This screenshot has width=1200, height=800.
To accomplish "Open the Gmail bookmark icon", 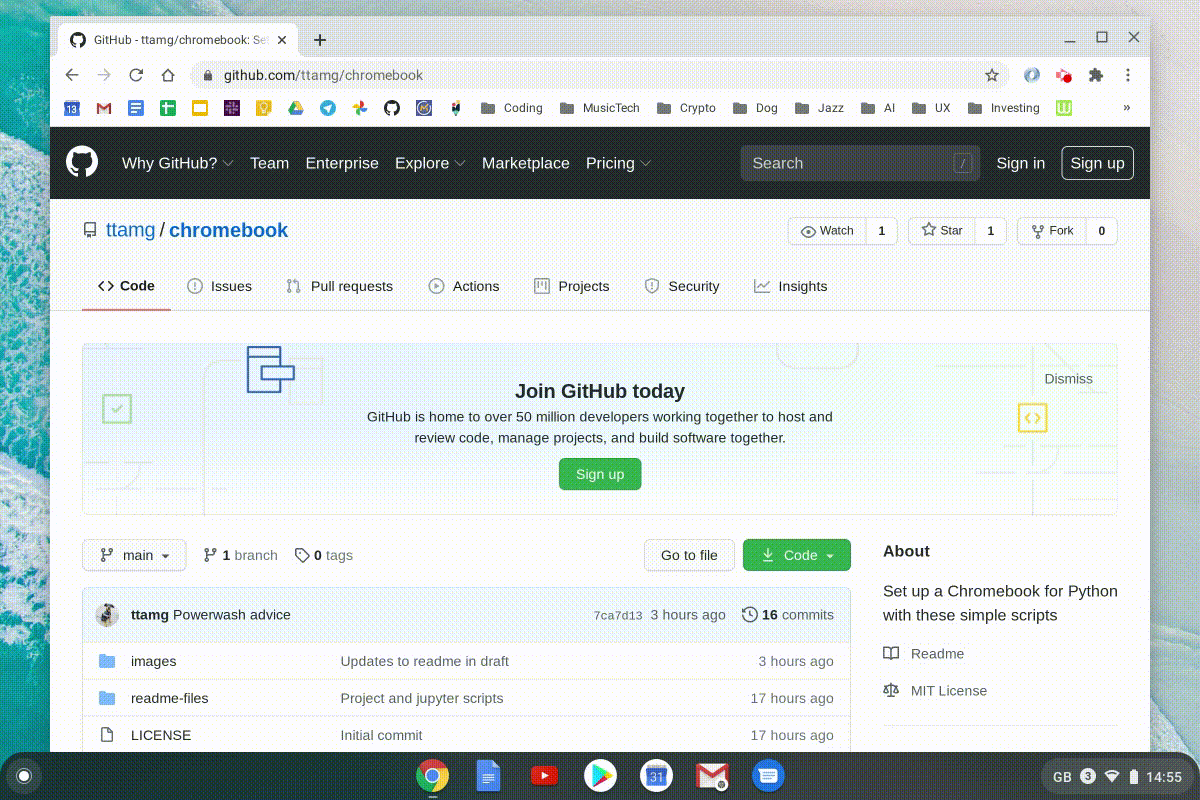I will [104, 108].
